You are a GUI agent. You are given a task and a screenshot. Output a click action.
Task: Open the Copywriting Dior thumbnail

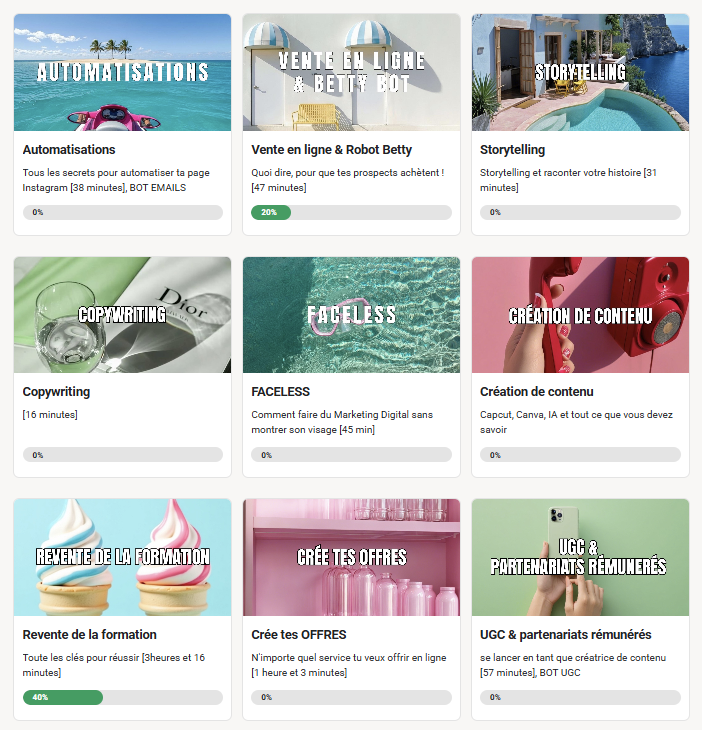coord(122,315)
